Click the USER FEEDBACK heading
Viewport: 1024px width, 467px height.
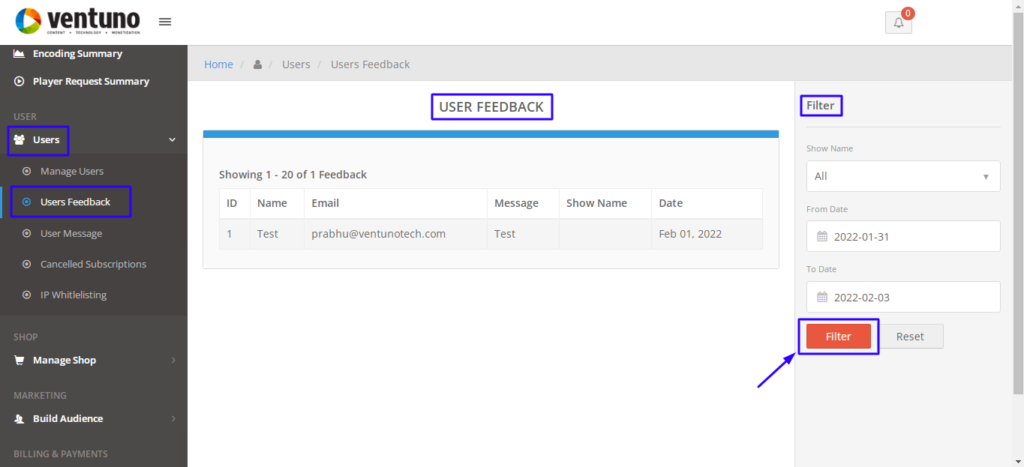491,107
